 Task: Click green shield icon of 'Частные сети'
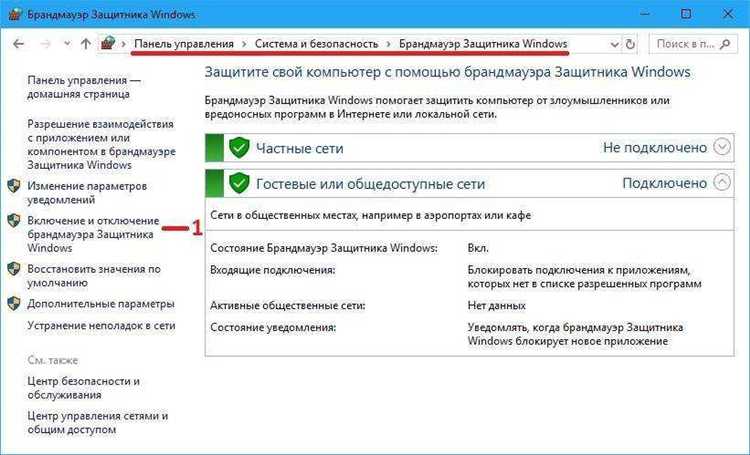pos(239,148)
